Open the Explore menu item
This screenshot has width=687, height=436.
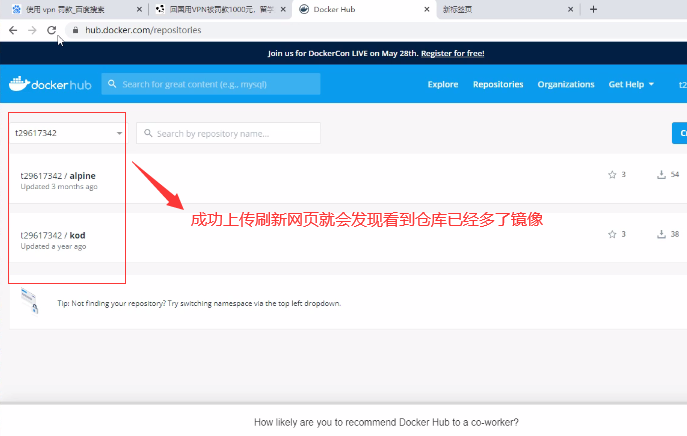[x=443, y=84]
